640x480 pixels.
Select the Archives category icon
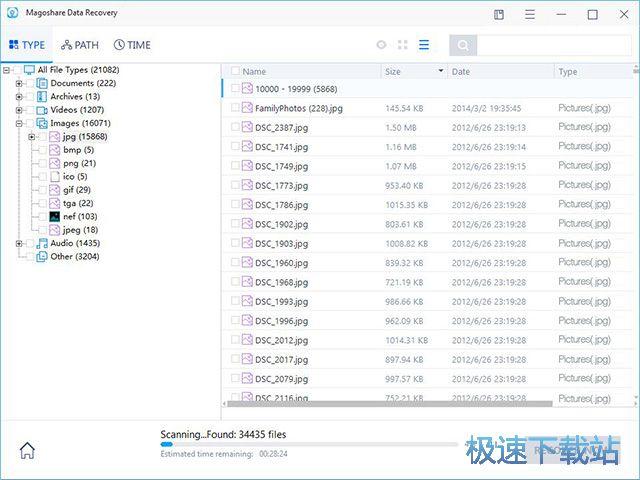click(42, 97)
